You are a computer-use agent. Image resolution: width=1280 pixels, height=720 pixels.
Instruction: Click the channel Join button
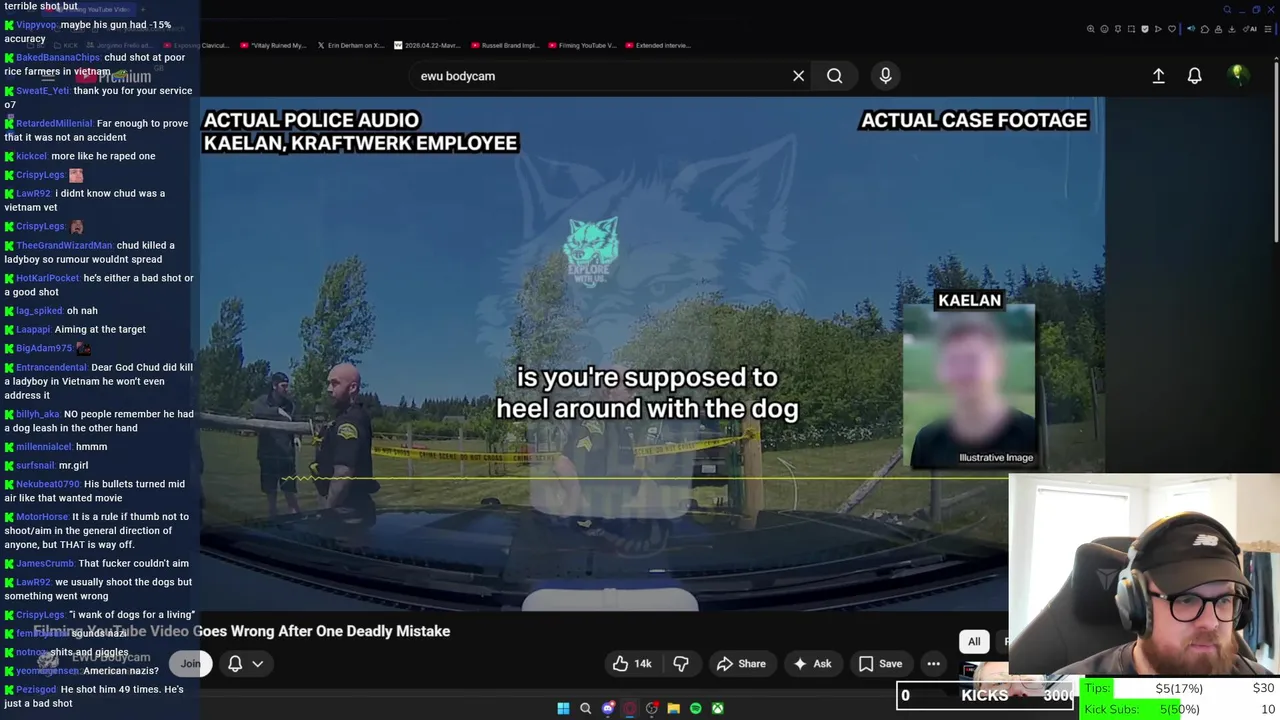tap(190, 663)
